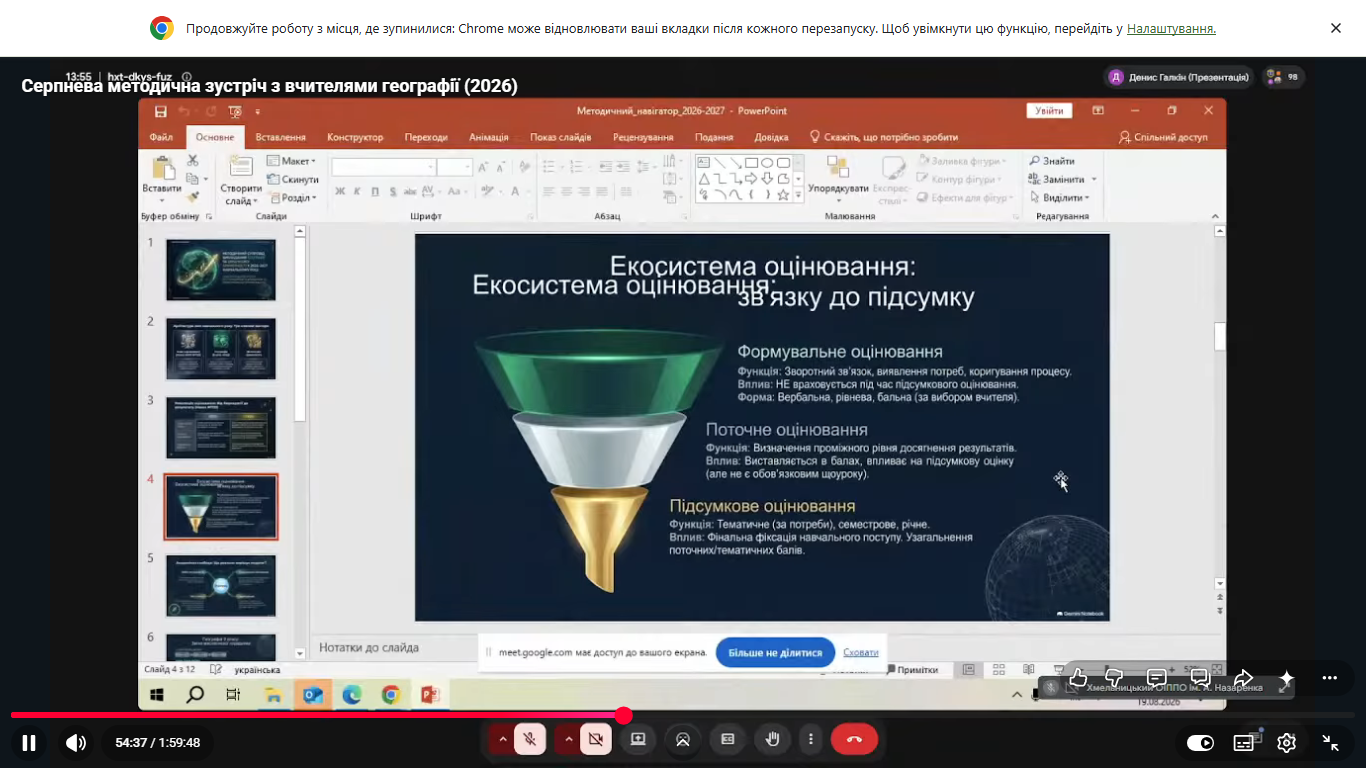The image size is (1366, 768).
Task: Dislike the video with the thumbs-down icon
Action: (x=1114, y=678)
